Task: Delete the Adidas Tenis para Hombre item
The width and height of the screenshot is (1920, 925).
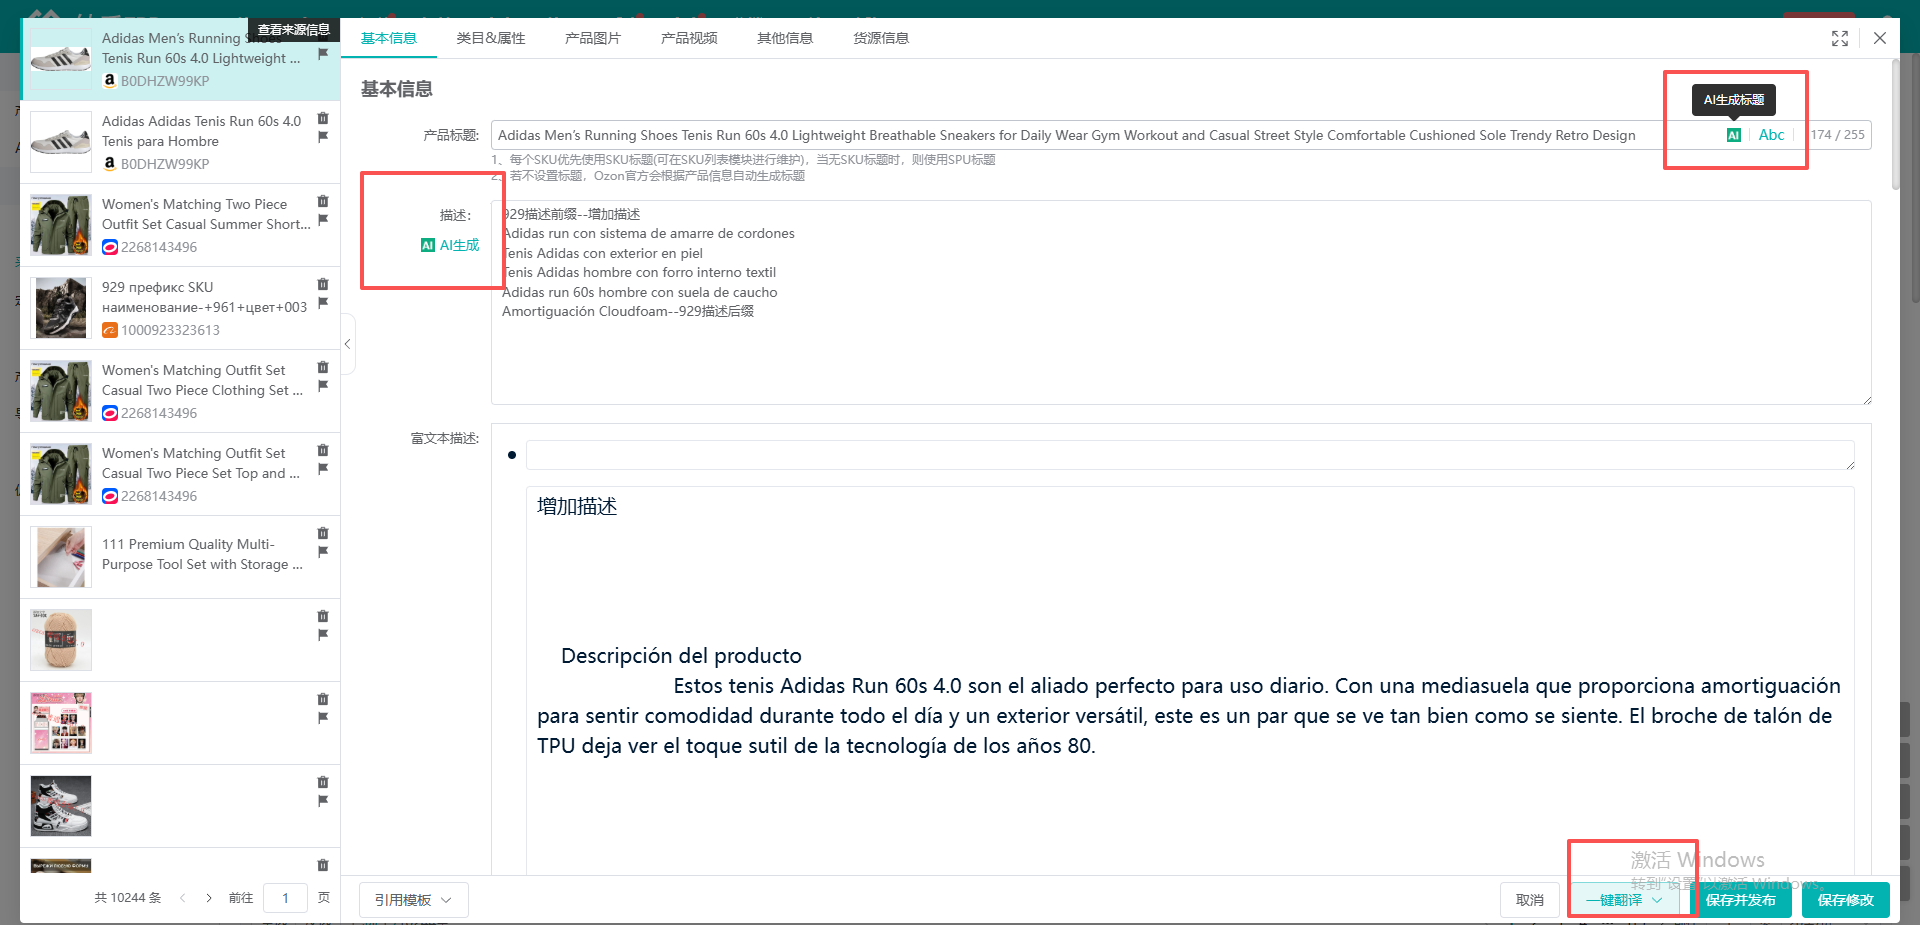Action: pos(323,118)
